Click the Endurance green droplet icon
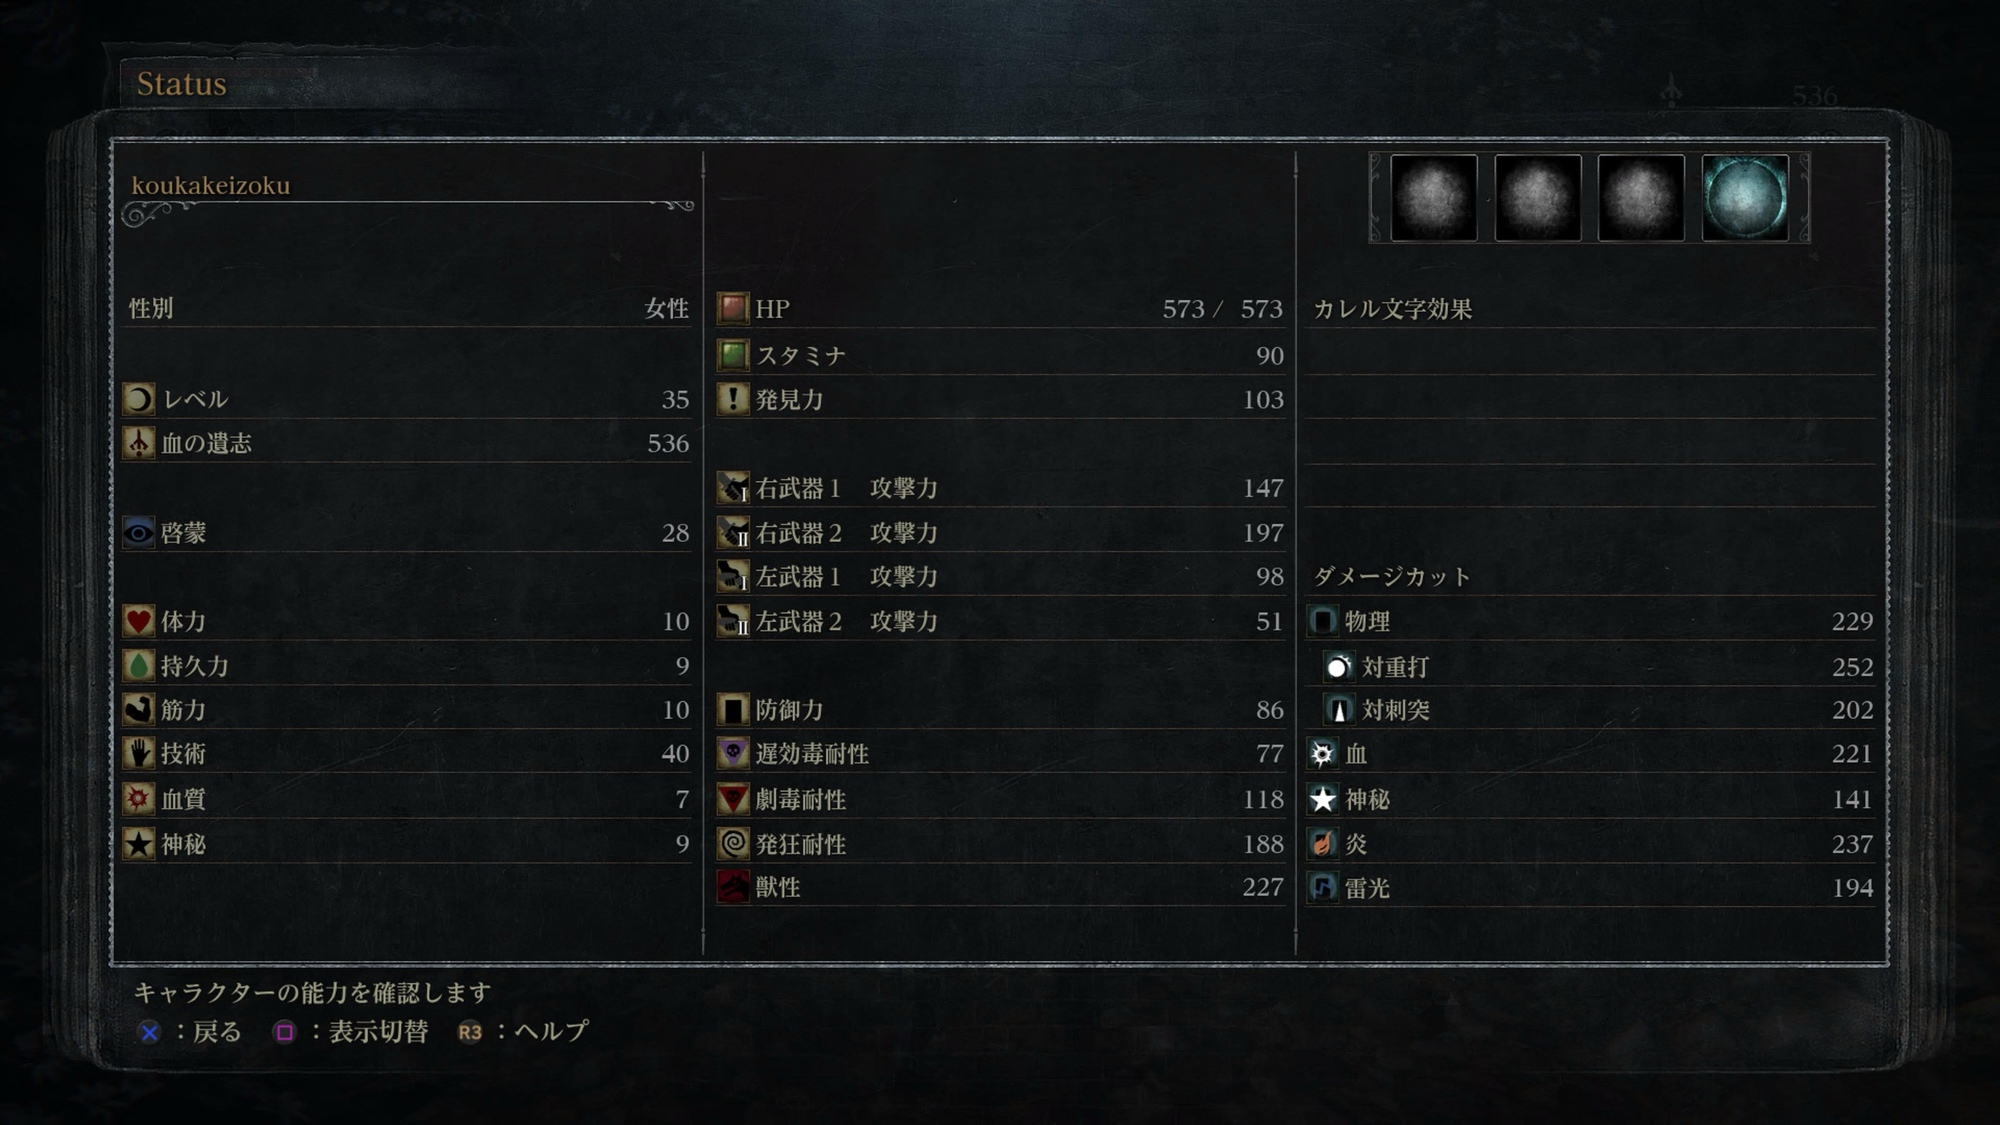 pyautogui.click(x=138, y=665)
